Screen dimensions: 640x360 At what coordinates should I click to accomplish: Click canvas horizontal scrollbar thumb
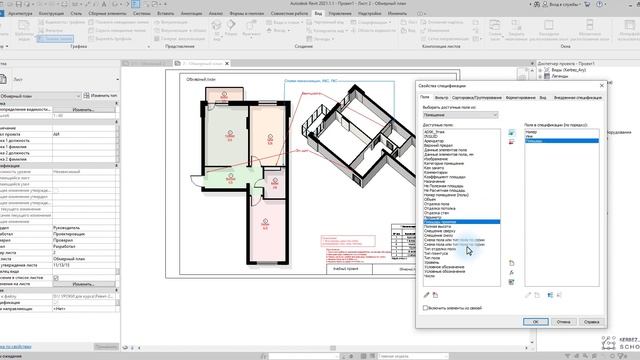(x=333, y=348)
